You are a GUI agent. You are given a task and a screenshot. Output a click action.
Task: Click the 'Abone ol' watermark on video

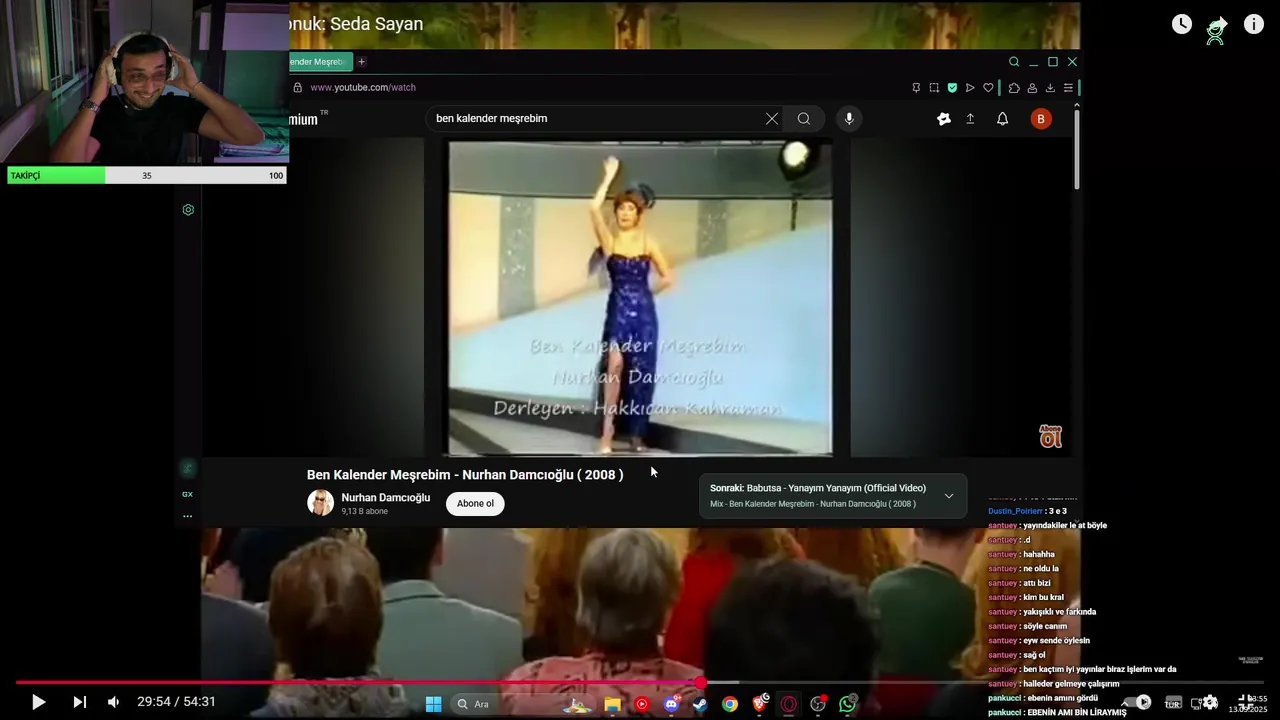tap(1050, 436)
